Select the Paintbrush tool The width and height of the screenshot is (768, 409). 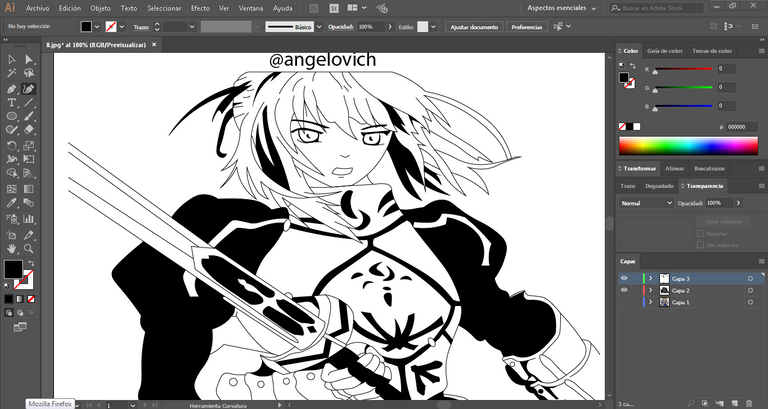point(29,117)
